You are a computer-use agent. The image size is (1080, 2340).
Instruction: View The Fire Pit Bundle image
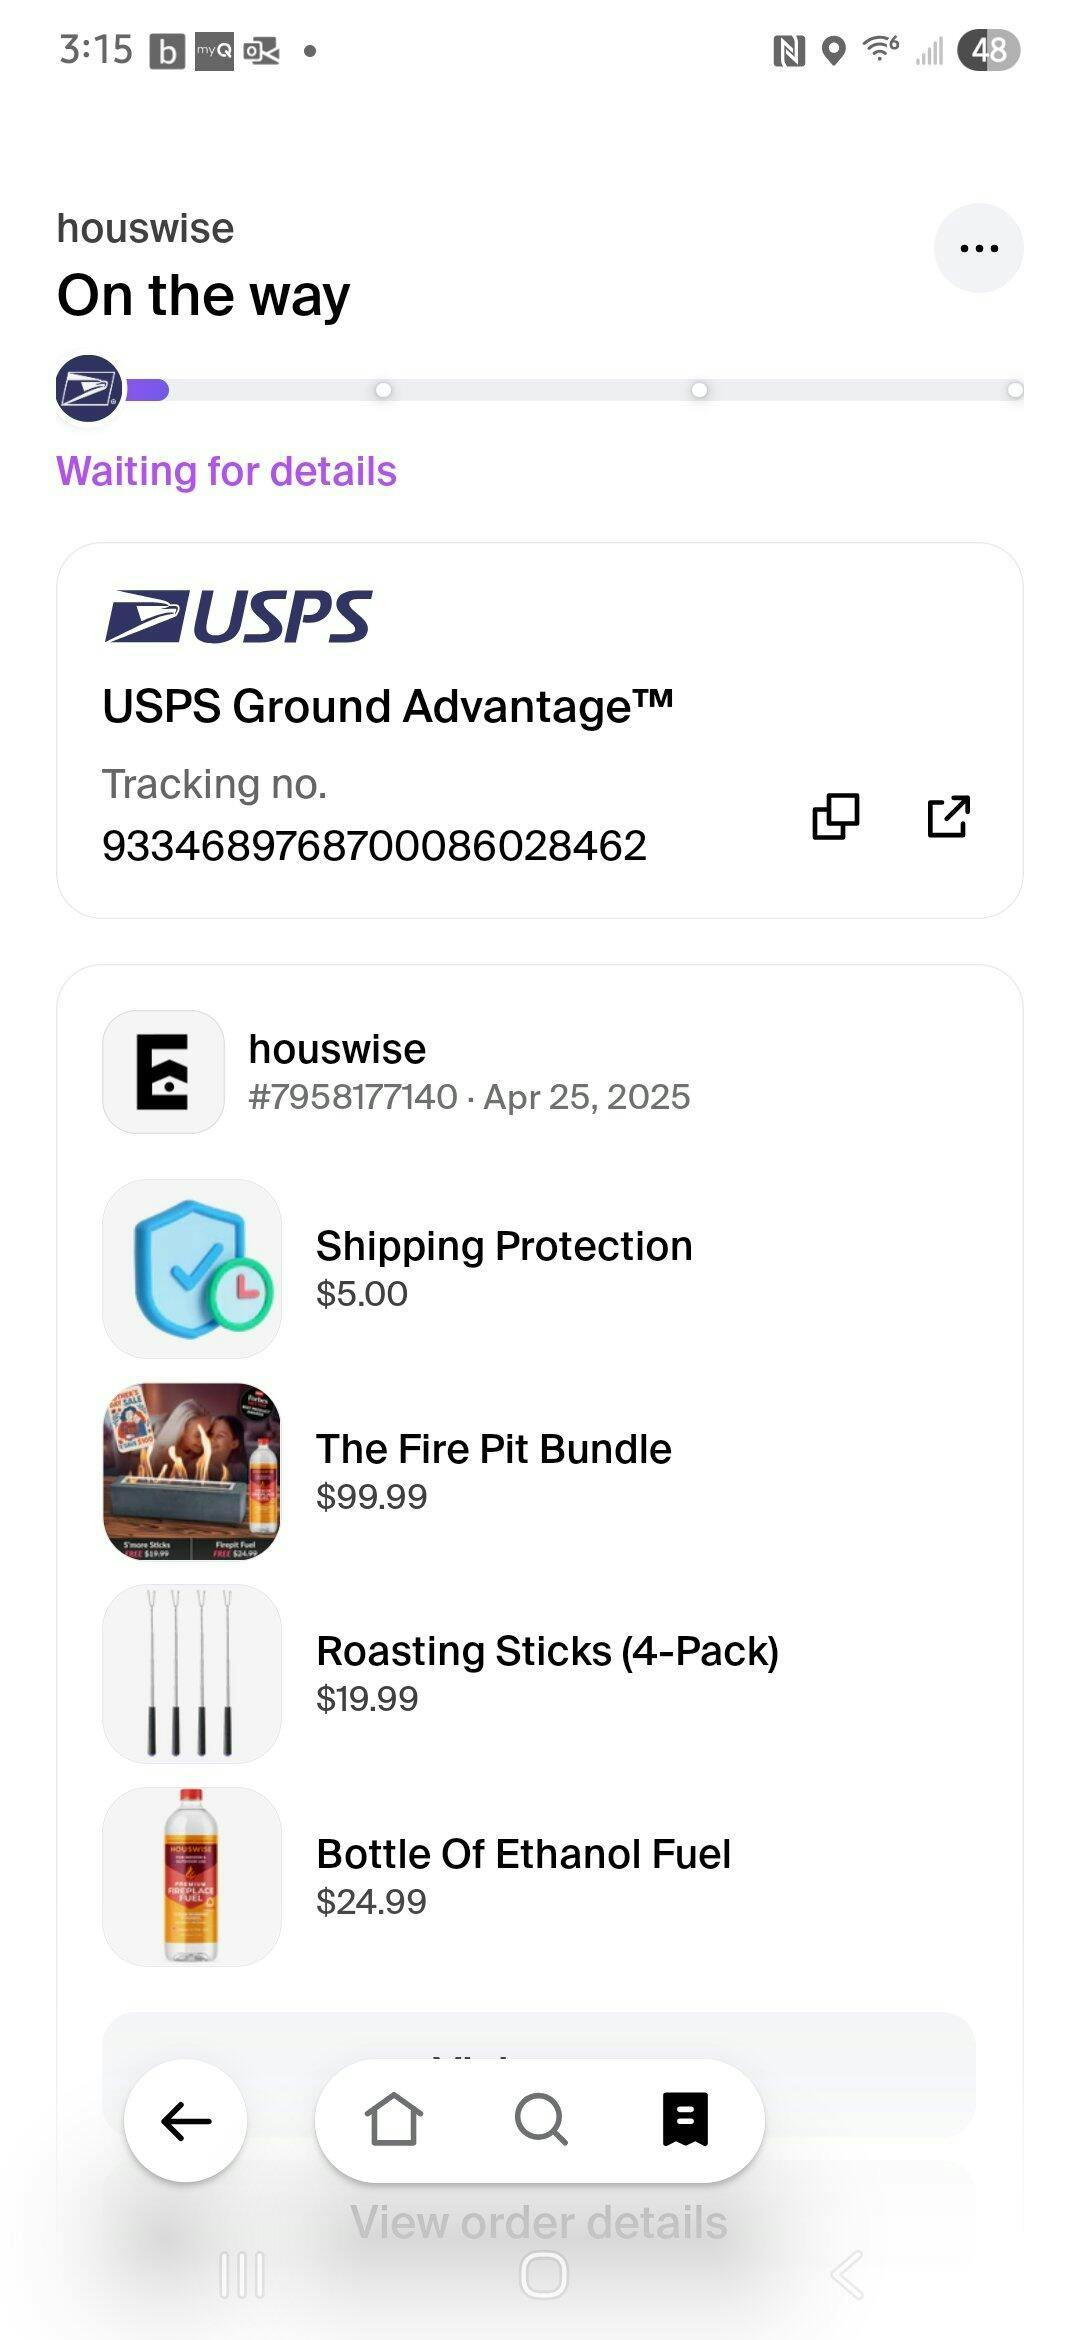click(x=192, y=1471)
